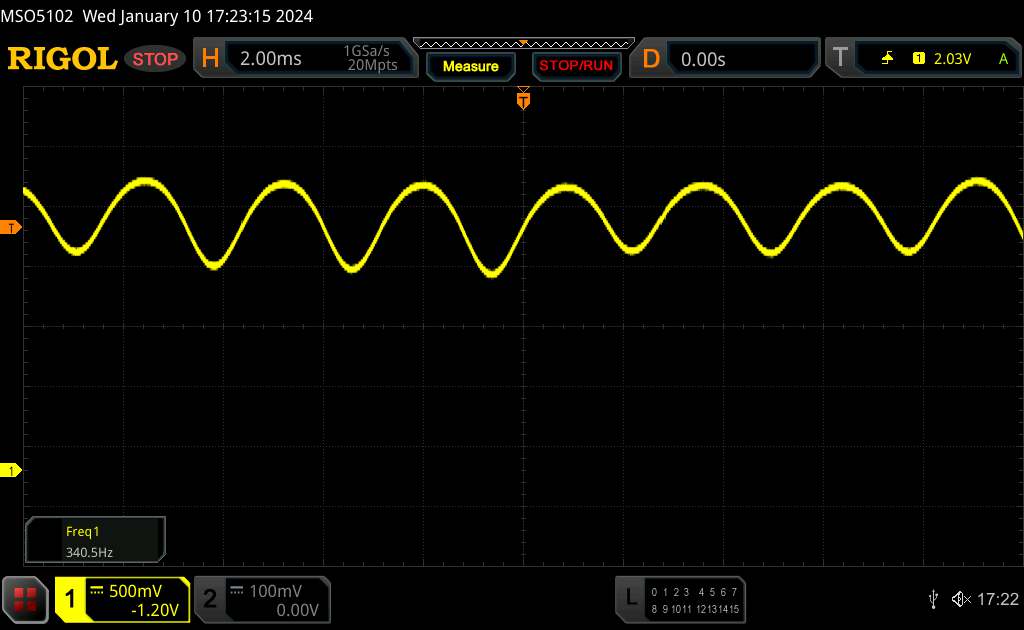This screenshot has height=630, width=1024.
Task: Toggle channel 2 button
Action: point(210,599)
